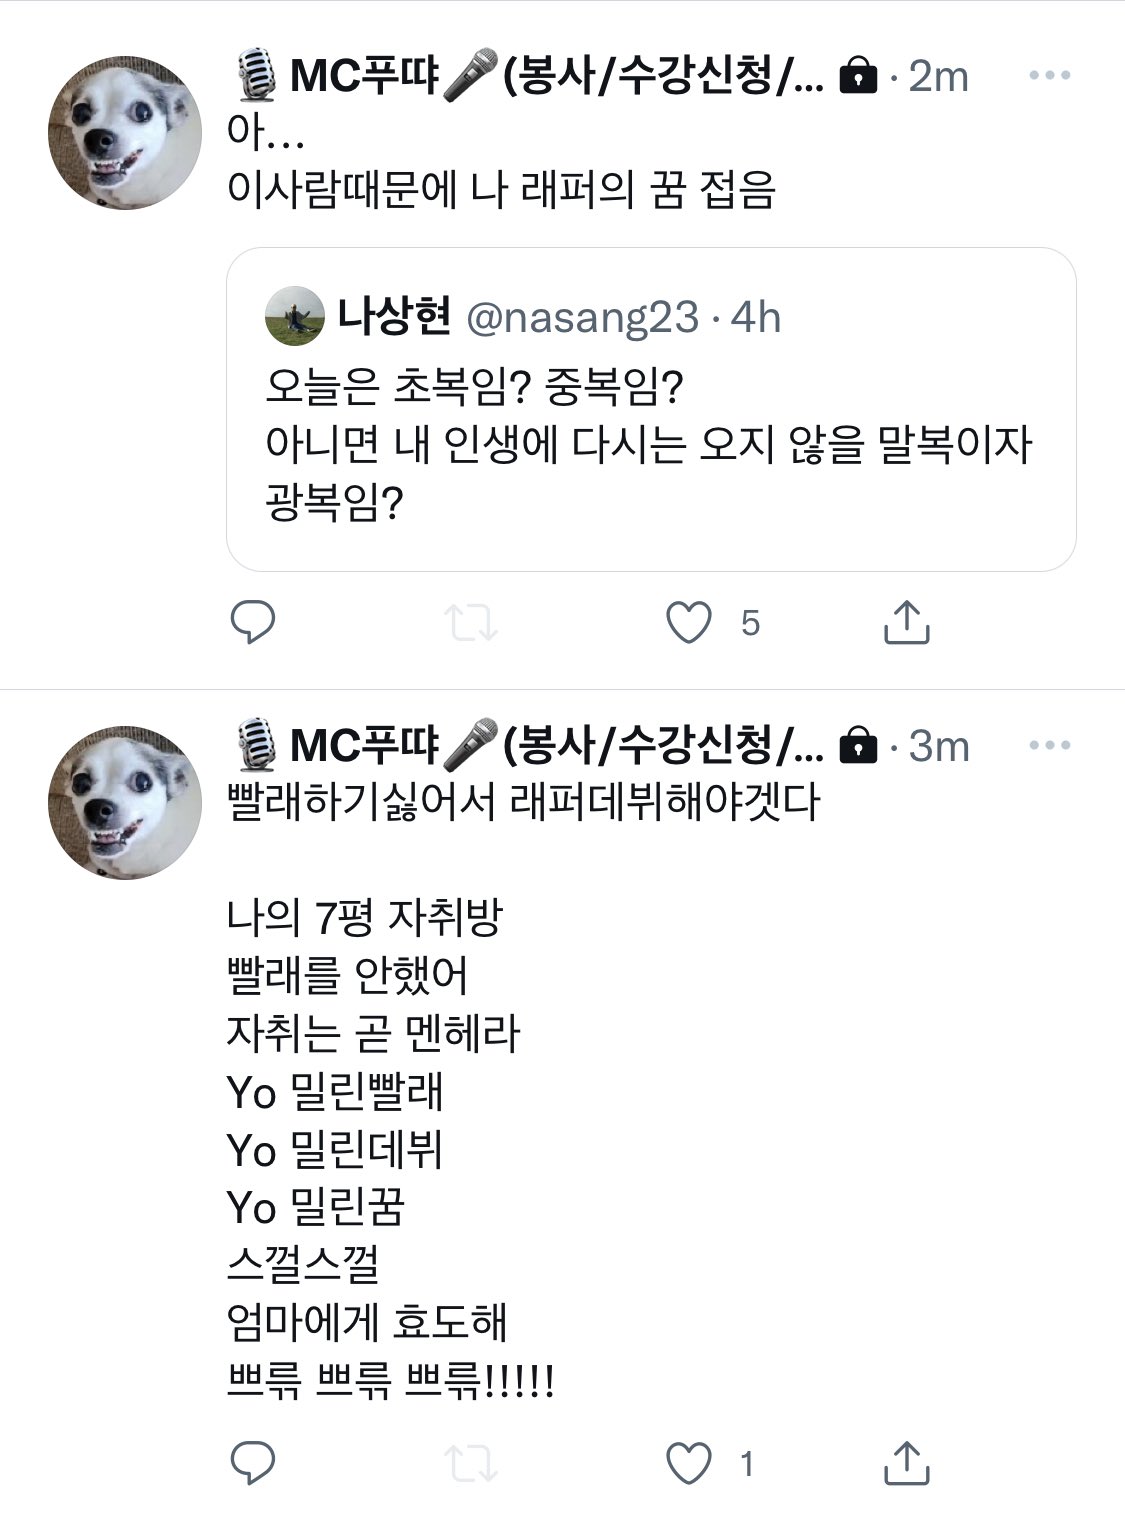The height and width of the screenshot is (1518, 1125).
Task: Click the 2m timestamp of first tweet
Action: pyautogui.click(x=938, y=77)
